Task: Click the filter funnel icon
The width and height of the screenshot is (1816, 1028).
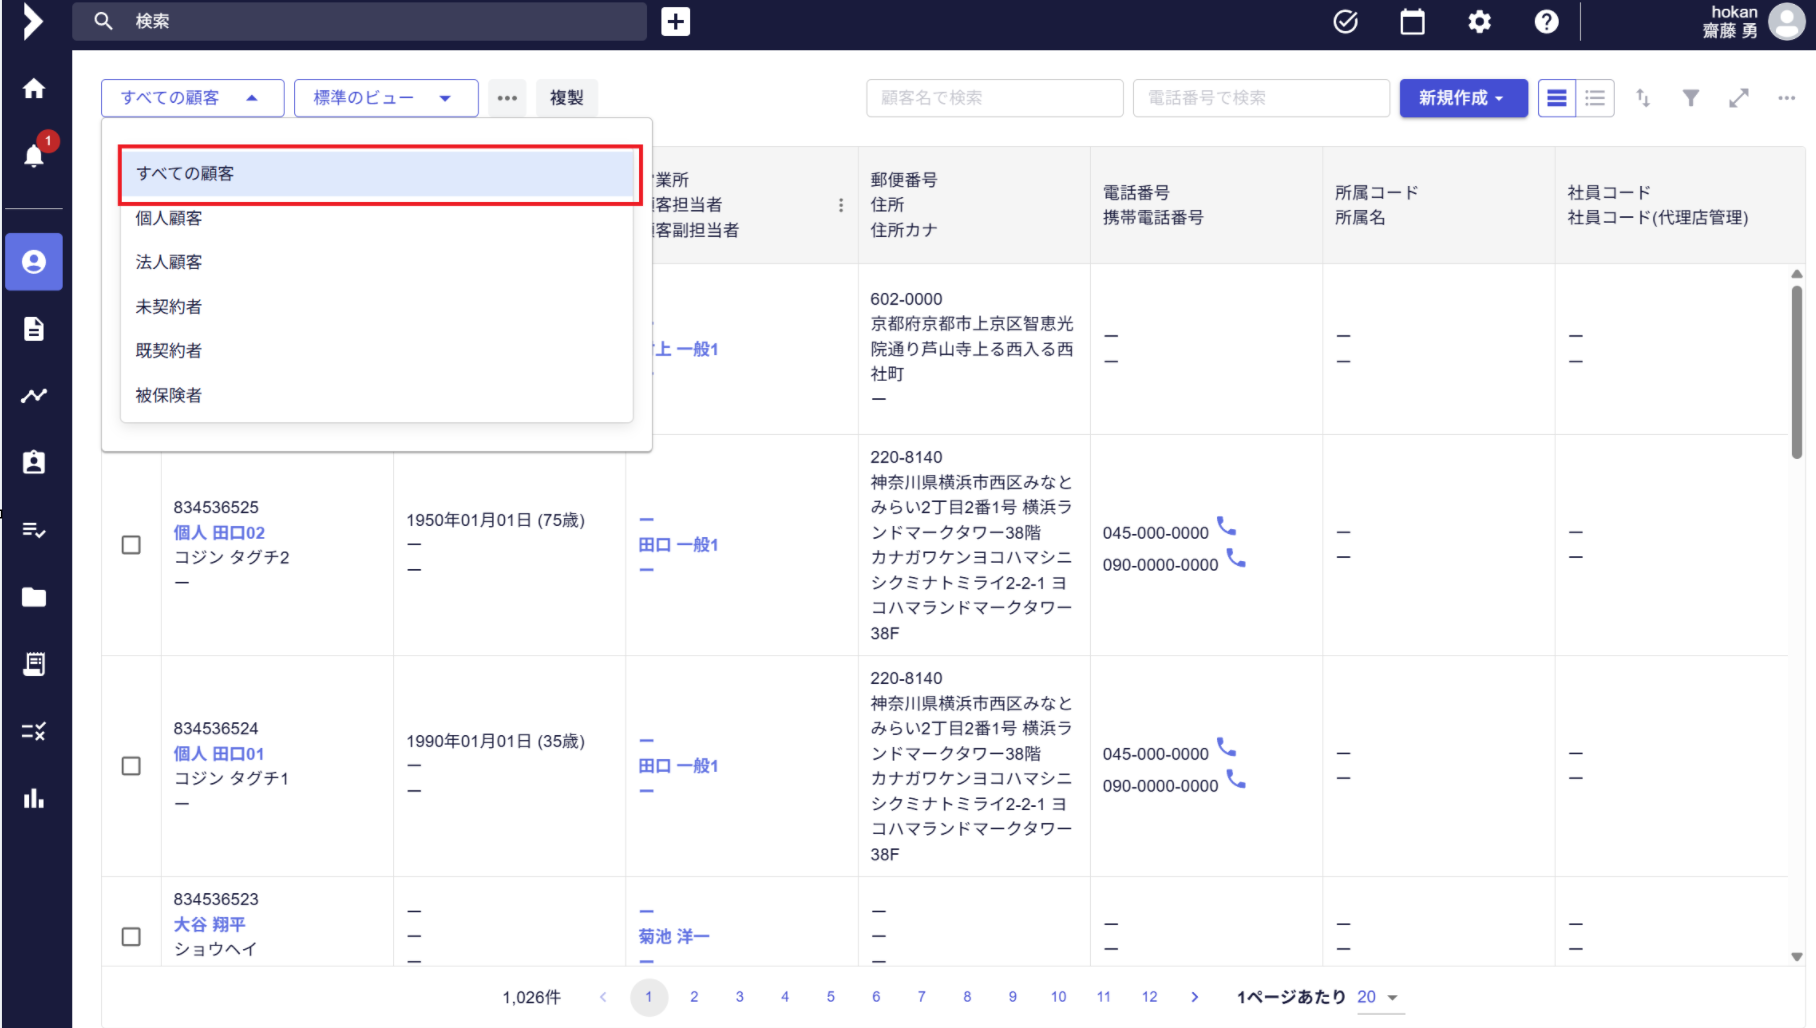Action: pos(1690,98)
